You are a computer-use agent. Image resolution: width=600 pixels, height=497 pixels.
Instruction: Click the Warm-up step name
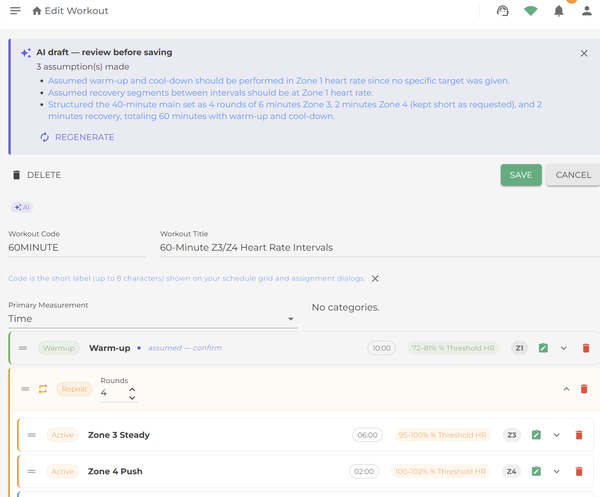[109, 348]
